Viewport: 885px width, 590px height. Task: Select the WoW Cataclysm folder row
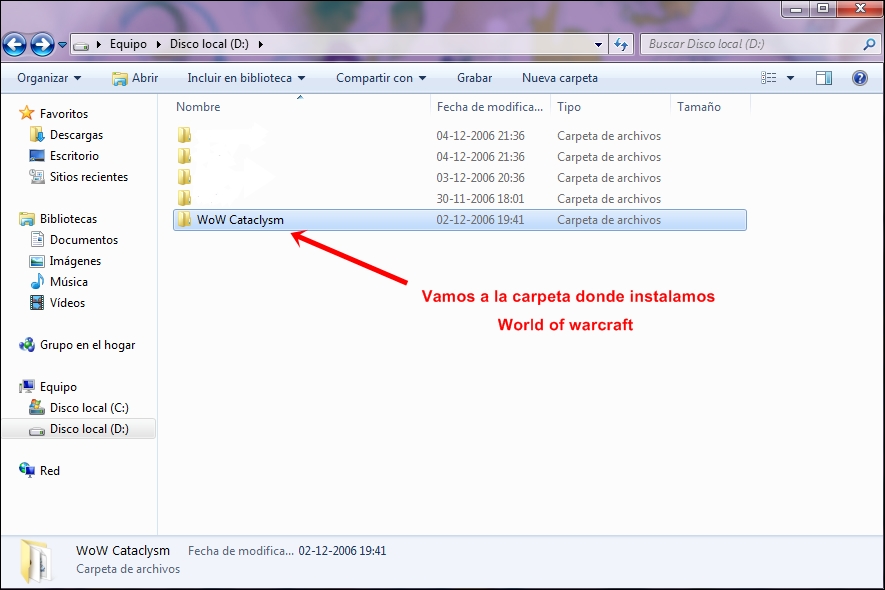(459, 220)
